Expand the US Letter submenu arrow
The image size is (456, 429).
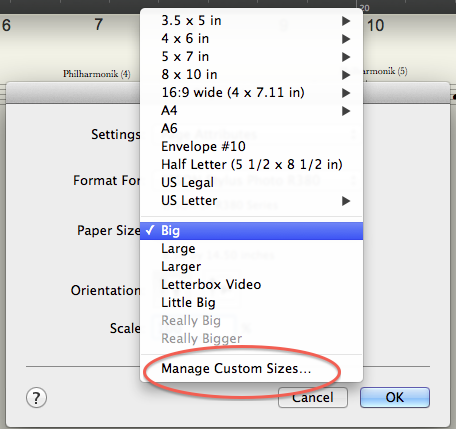click(346, 201)
